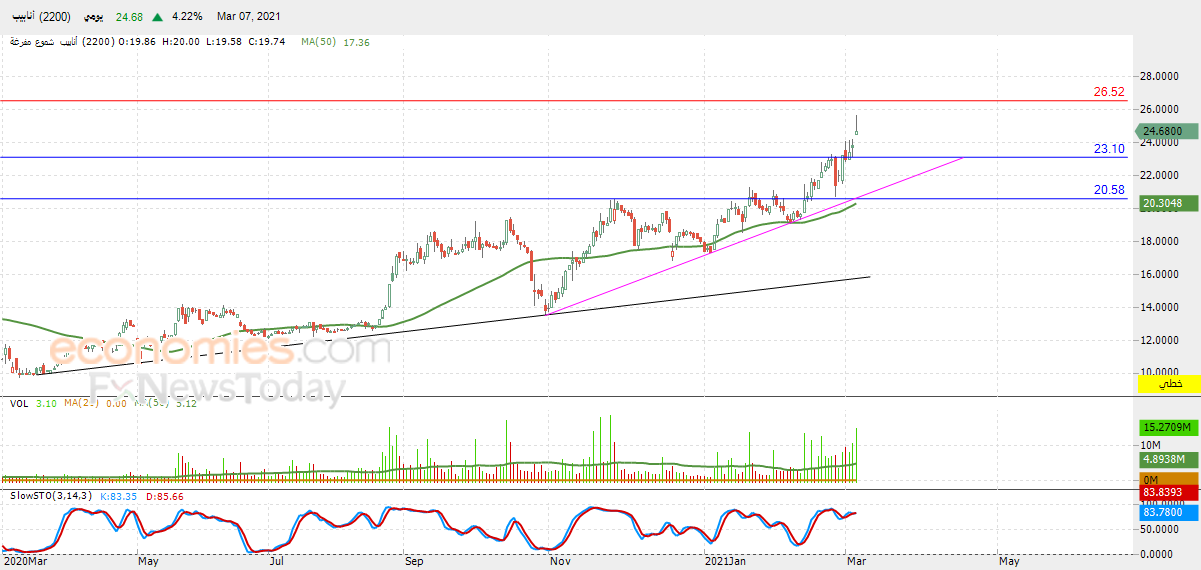This screenshot has height=570, width=1201.
Task: Click the 2021Jan marker on time axis
Action: (726, 562)
